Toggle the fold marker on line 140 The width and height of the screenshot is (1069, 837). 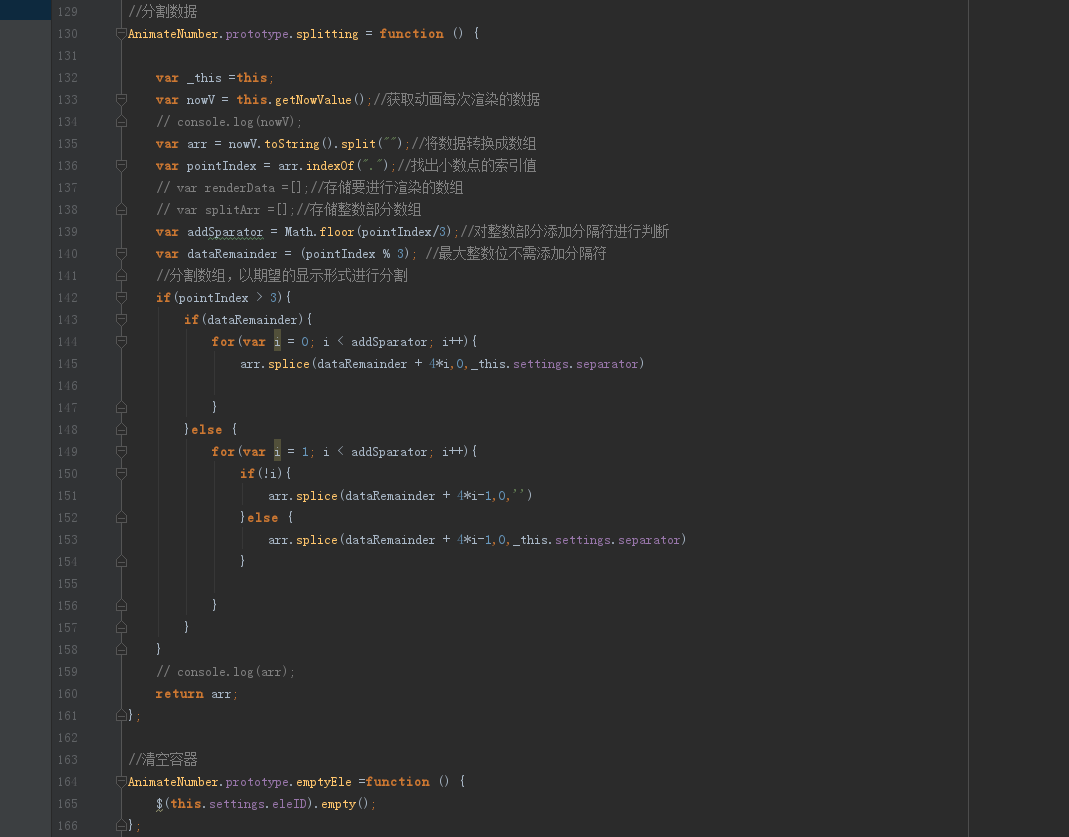pyautogui.click(x=121, y=254)
